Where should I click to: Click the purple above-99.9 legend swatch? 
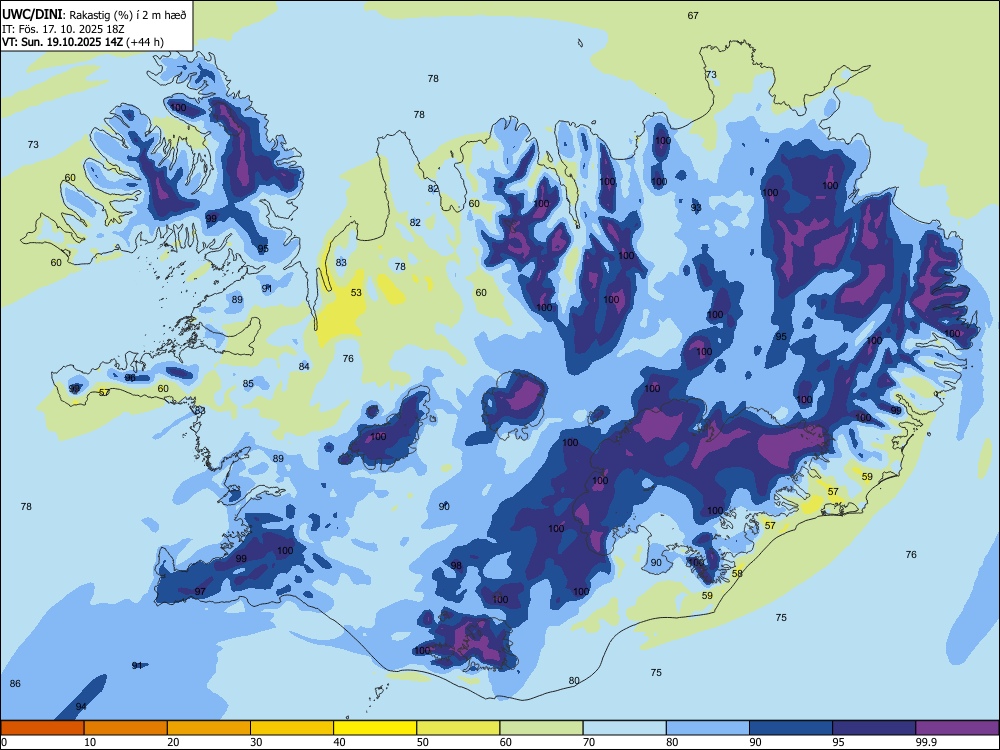[957, 728]
